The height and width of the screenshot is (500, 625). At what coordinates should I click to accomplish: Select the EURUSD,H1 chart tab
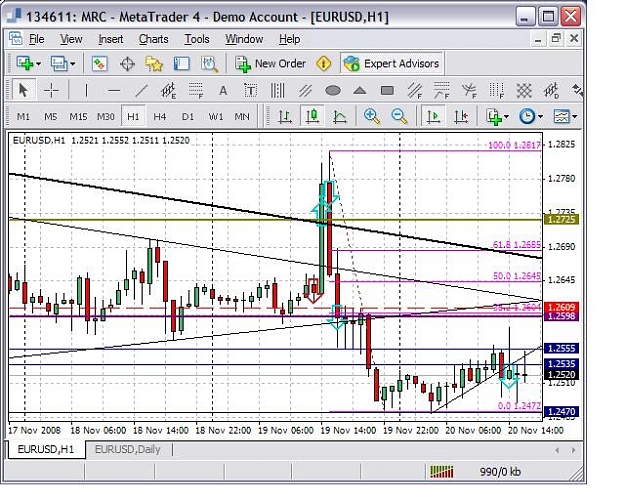[x=46, y=450]
